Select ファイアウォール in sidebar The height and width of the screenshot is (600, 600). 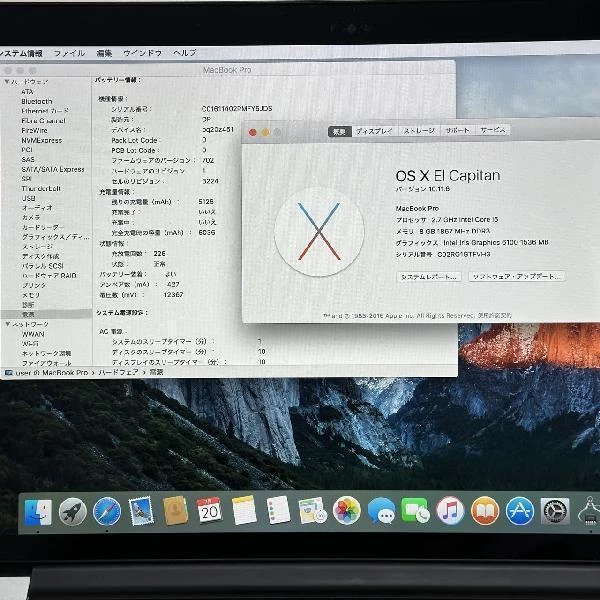click(46, 363)
